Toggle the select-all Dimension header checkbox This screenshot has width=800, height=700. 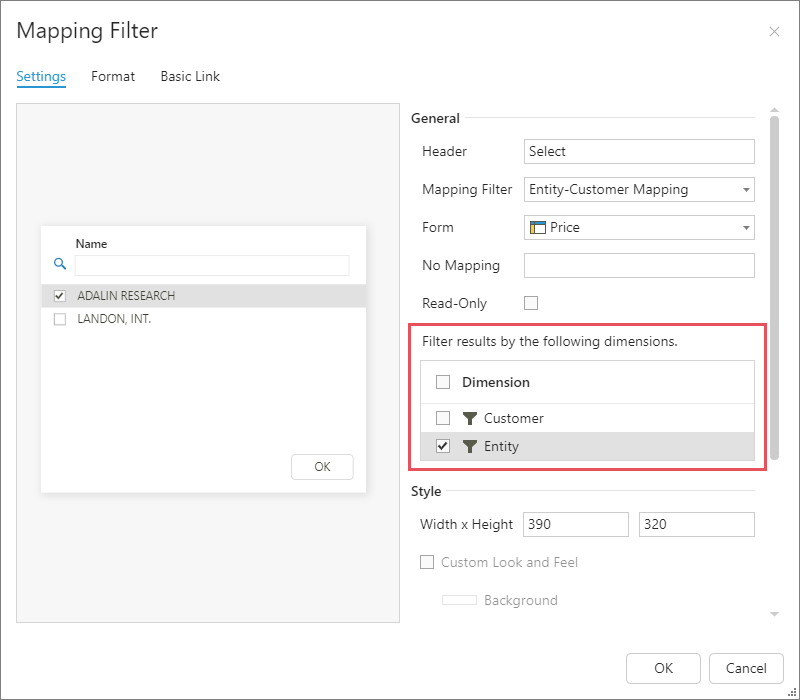(x=443, y=382)
